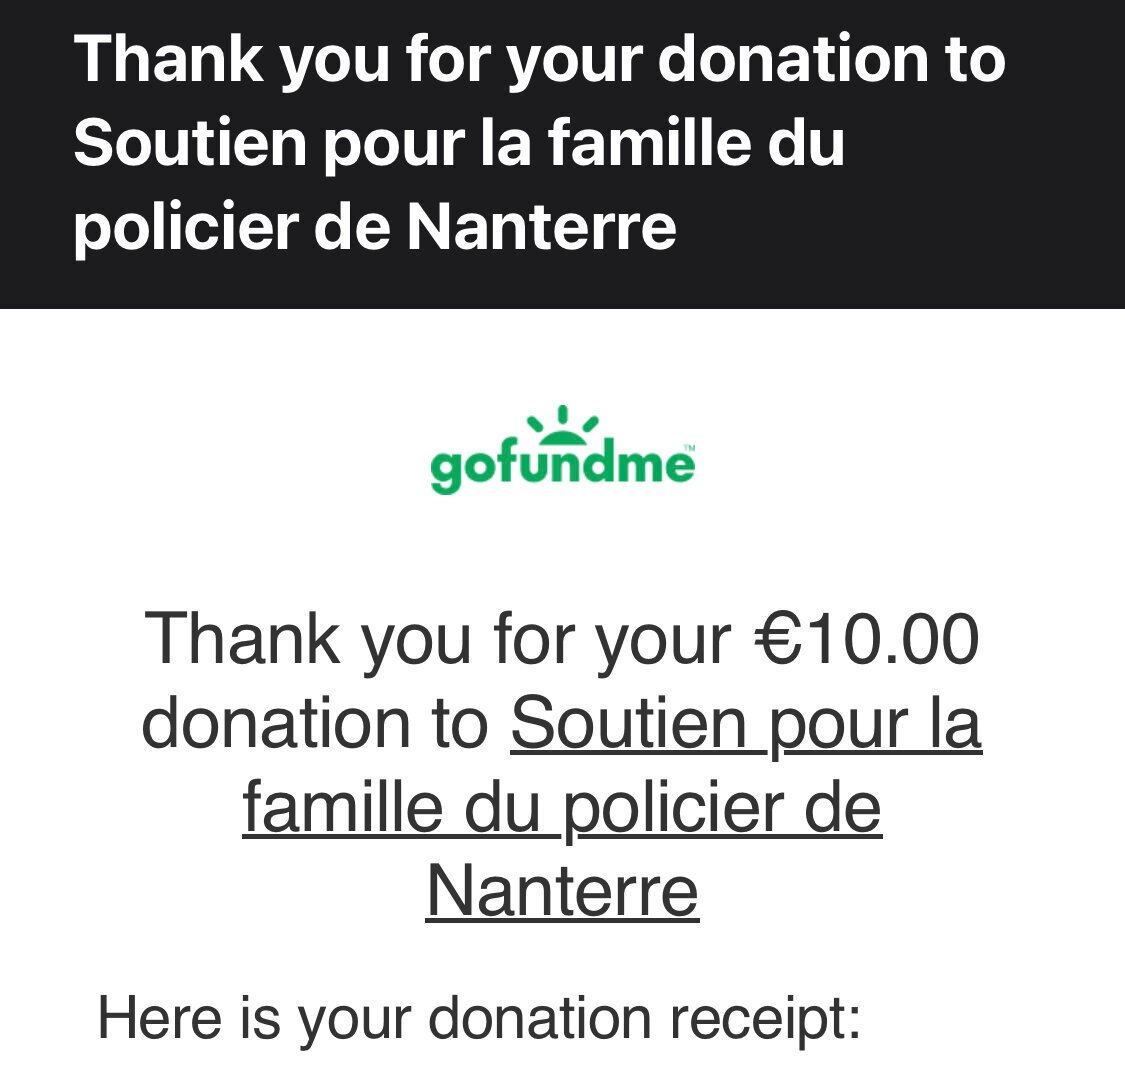Click the 'donation to' words before the link
The image size is (1125, 1076).
(x=315, y=723)
